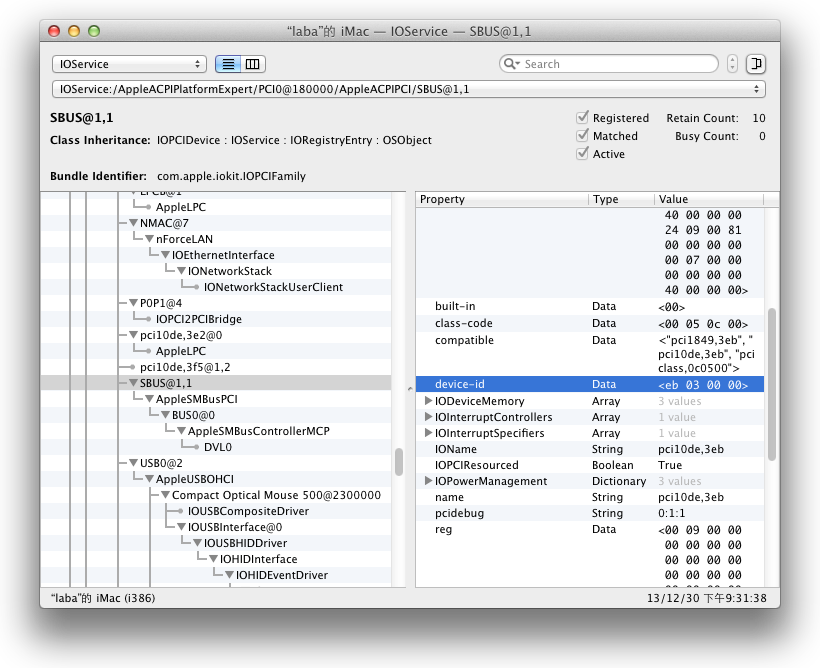
Task: Select the pci10de,3f5@1,2 tree item
Action: (x=185, y=367)
